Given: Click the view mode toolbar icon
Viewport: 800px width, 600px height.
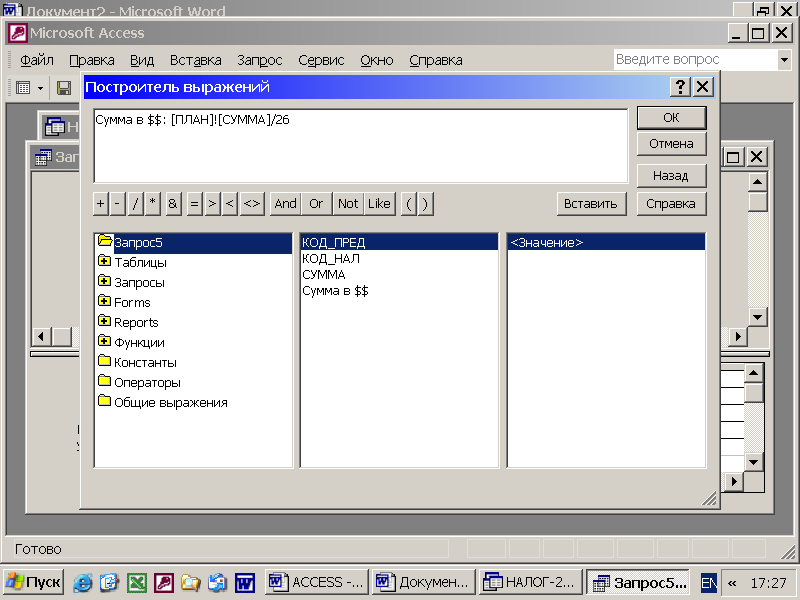Looking at the screenshot, I should point(23,88).
